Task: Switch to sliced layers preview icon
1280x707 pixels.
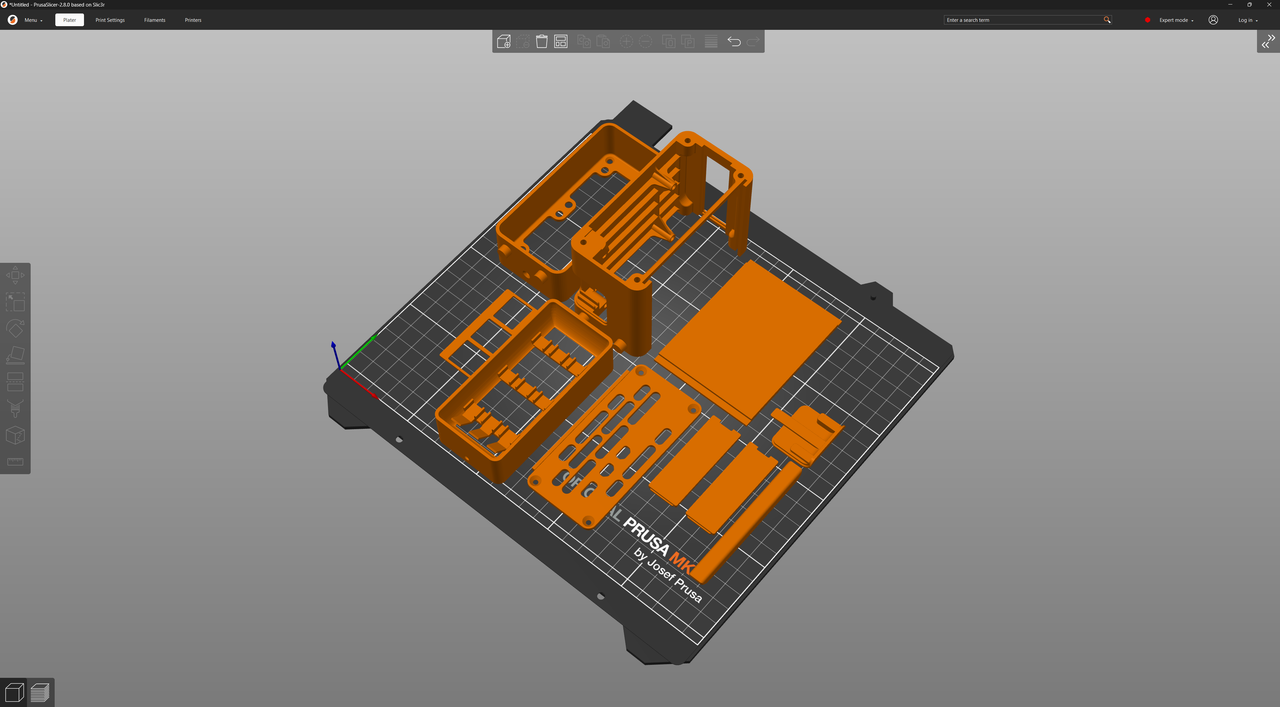Action: (40, 692)
